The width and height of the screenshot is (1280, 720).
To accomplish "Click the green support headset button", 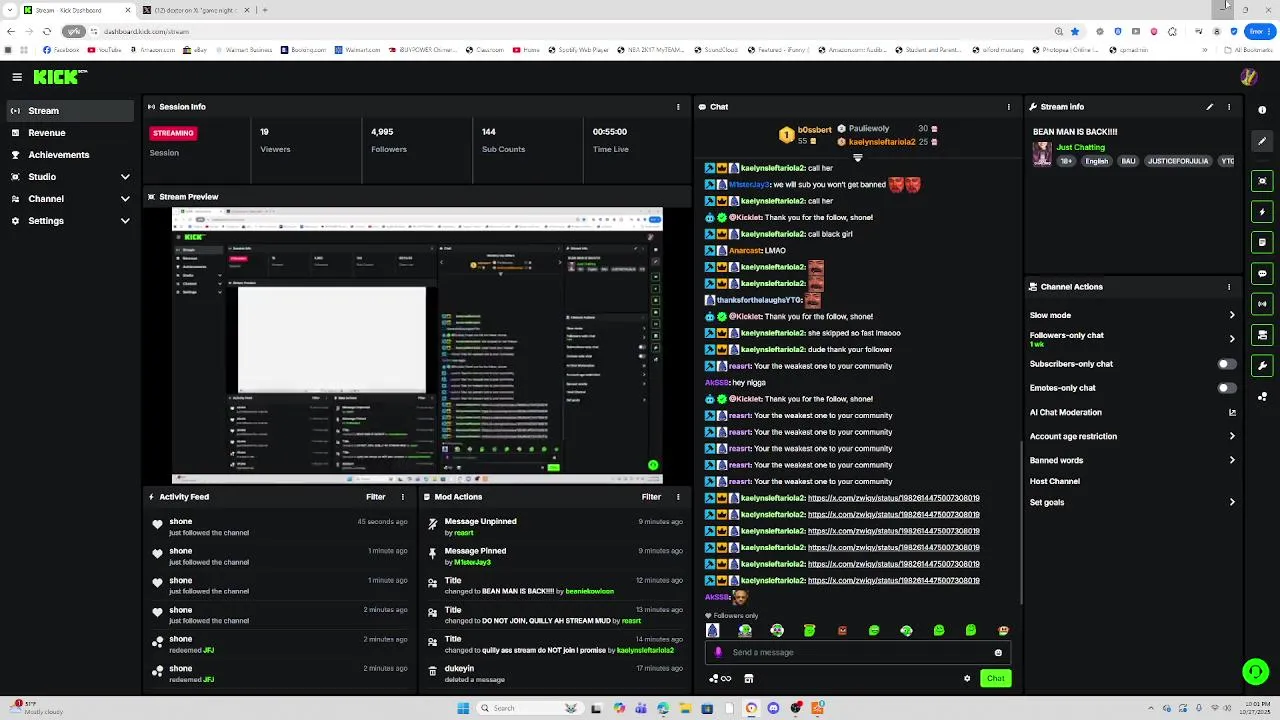I will [x=1255, y=671].
